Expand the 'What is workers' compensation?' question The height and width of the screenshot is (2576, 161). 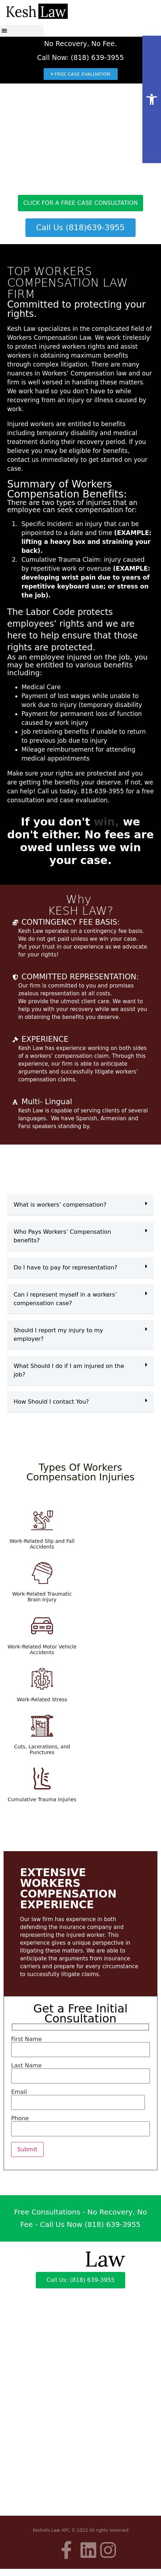click(x=80, y=1204)
